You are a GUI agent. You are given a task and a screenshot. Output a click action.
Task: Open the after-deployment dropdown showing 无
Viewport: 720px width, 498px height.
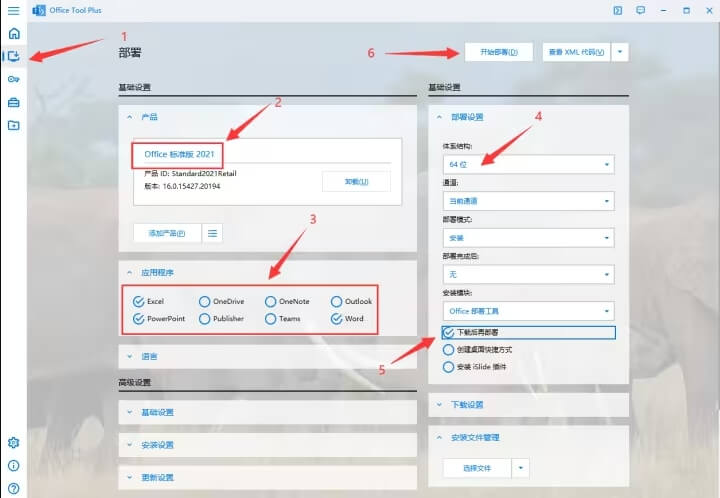[529, 274]
